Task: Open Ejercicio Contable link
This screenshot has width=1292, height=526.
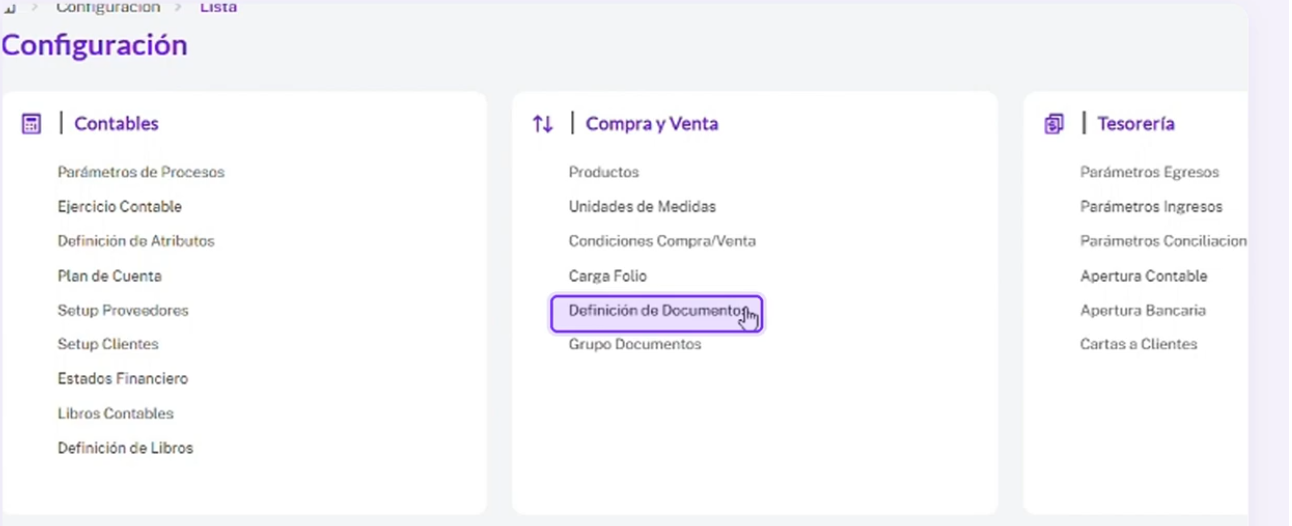Action: [x=120, y=207]
